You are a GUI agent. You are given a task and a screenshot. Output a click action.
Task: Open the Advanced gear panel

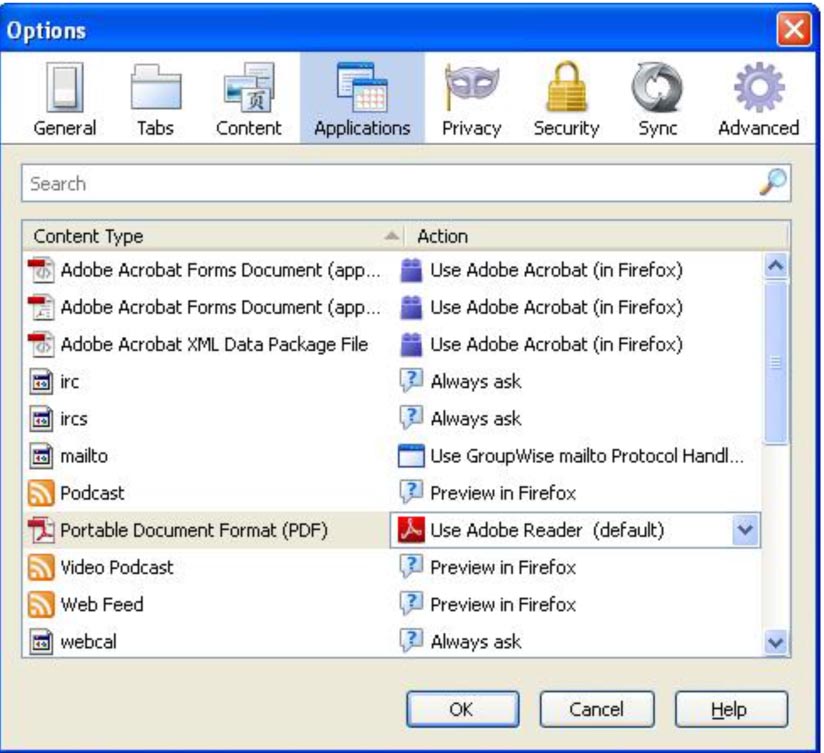tap(758, 99)
